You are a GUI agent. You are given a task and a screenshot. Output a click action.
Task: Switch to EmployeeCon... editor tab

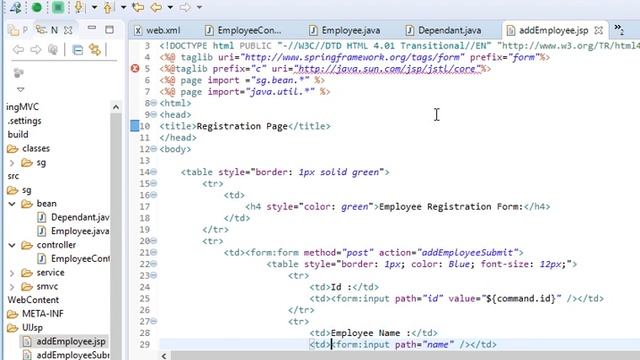[x=243, y=31]
